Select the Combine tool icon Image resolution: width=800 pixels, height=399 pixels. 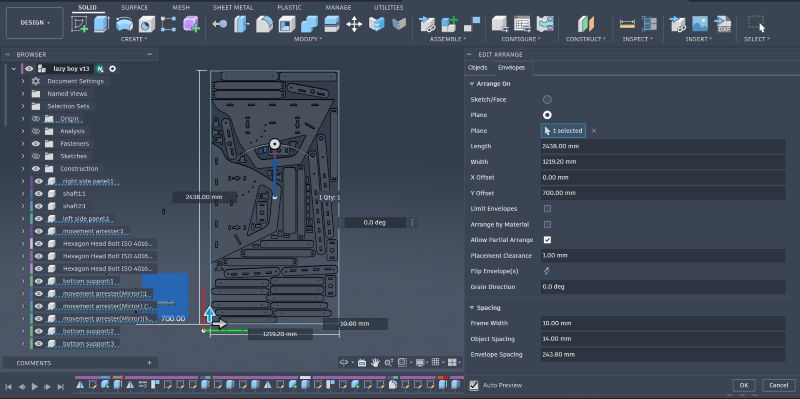(x=309, y=23)
